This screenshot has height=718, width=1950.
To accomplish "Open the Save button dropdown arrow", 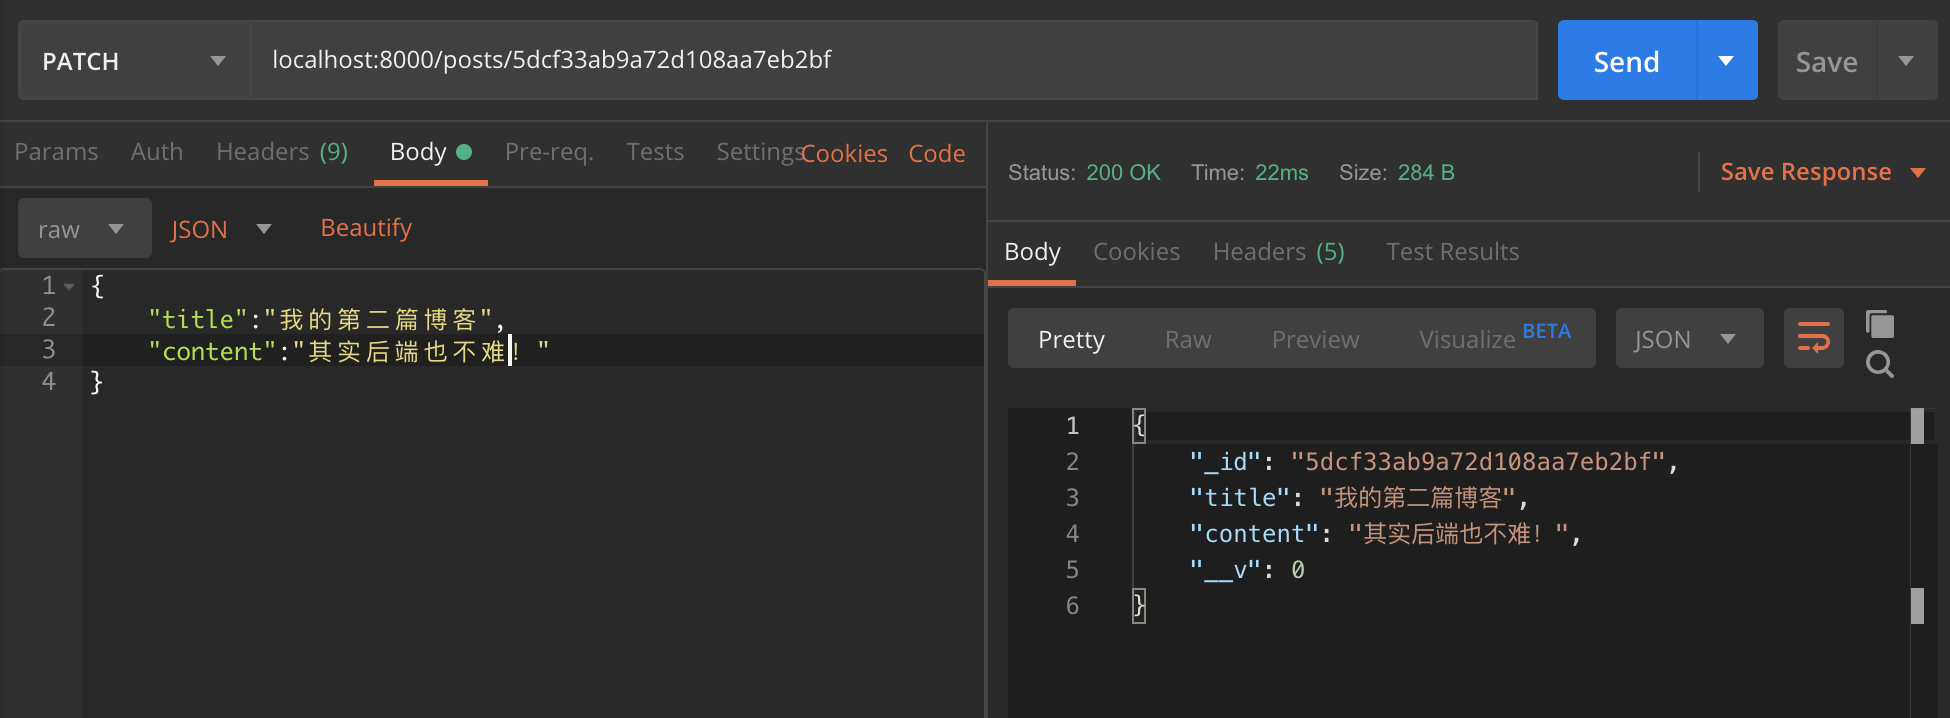I will tap(1906, 61).
